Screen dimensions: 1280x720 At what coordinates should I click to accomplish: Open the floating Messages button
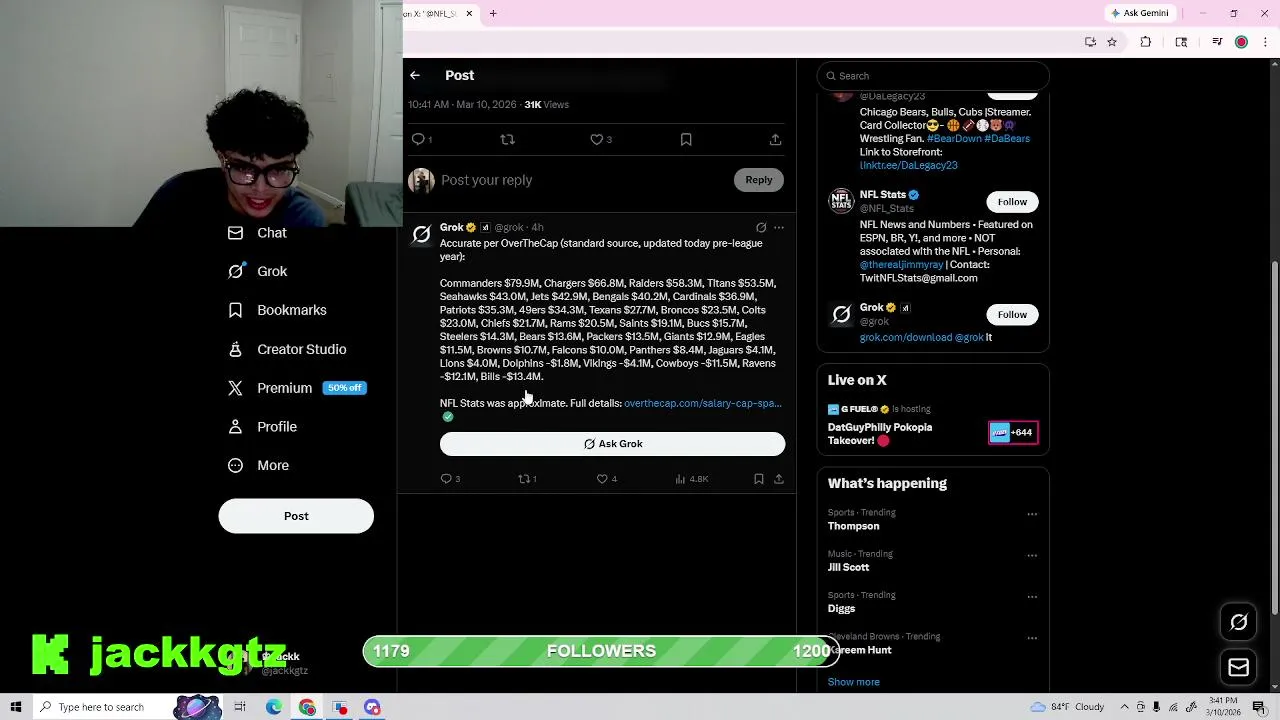pos(1238,667)
